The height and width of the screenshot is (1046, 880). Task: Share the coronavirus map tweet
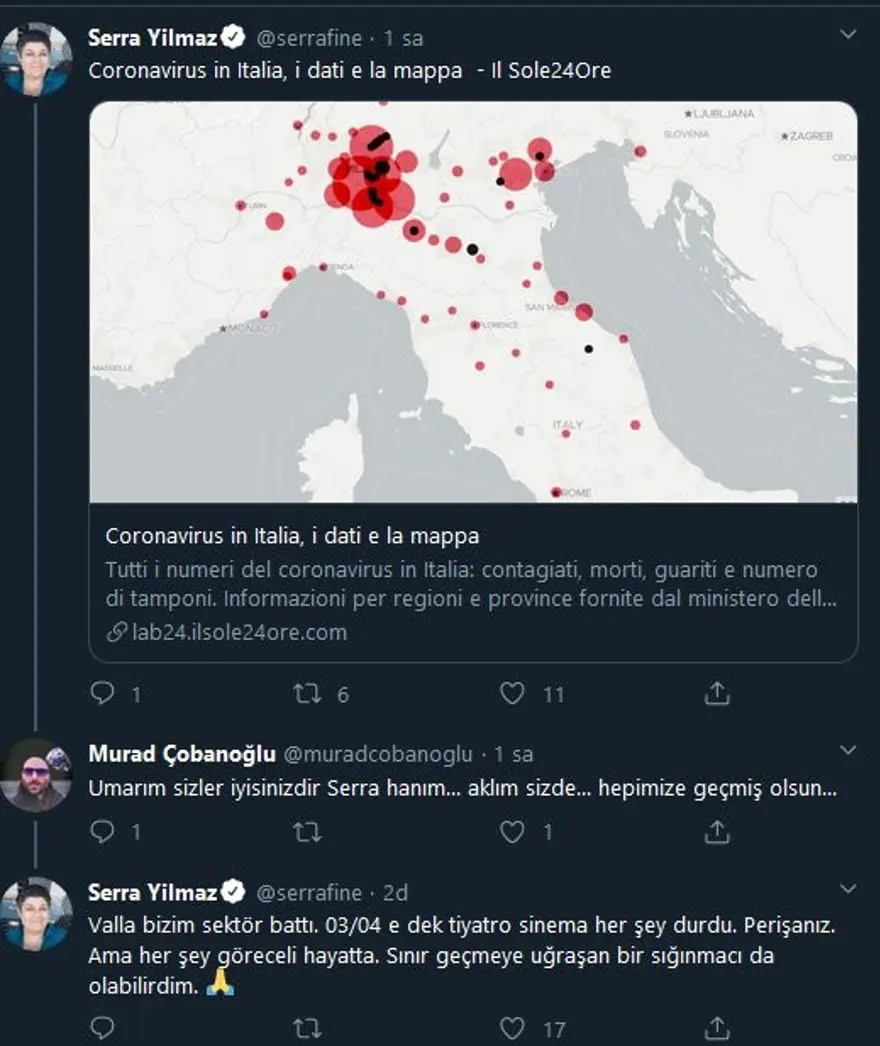pyautogui.click(x=716, y=693)
